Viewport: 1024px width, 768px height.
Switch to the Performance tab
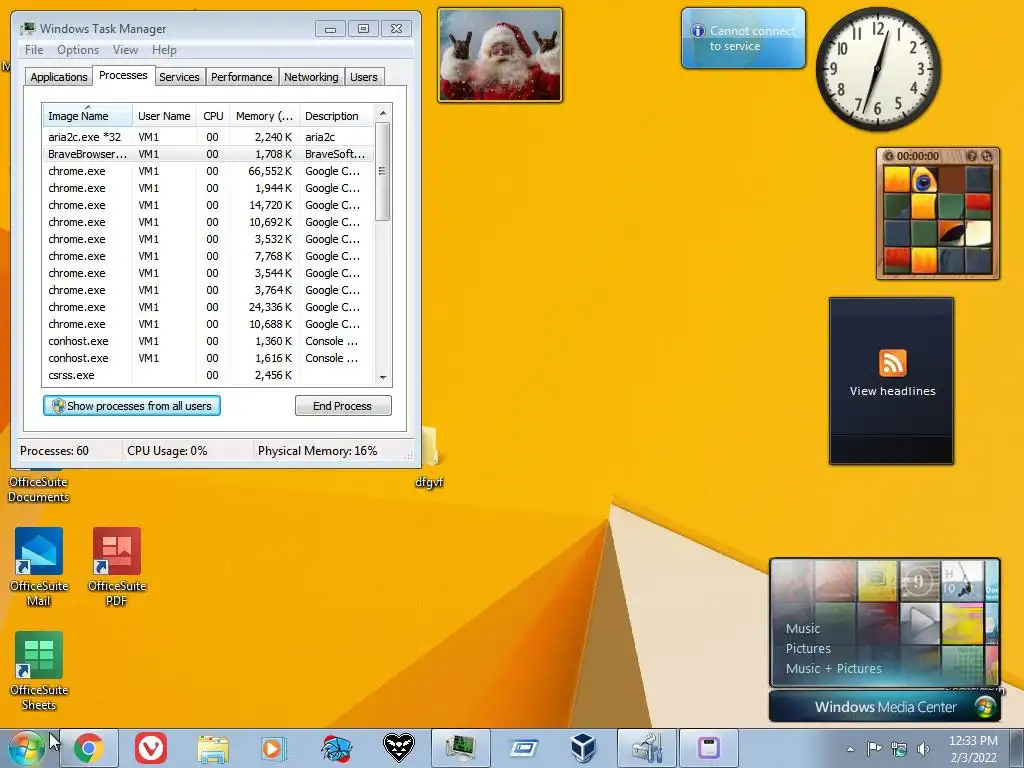point(241,76)
